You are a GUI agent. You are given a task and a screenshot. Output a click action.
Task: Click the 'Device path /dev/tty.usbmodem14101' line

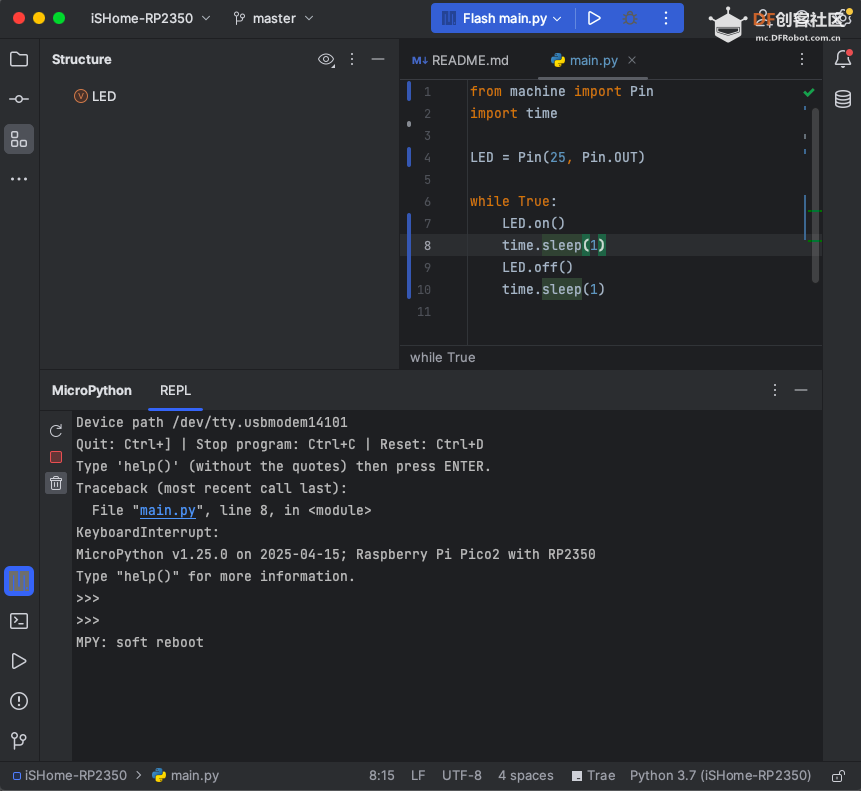(x=211, y=423)
